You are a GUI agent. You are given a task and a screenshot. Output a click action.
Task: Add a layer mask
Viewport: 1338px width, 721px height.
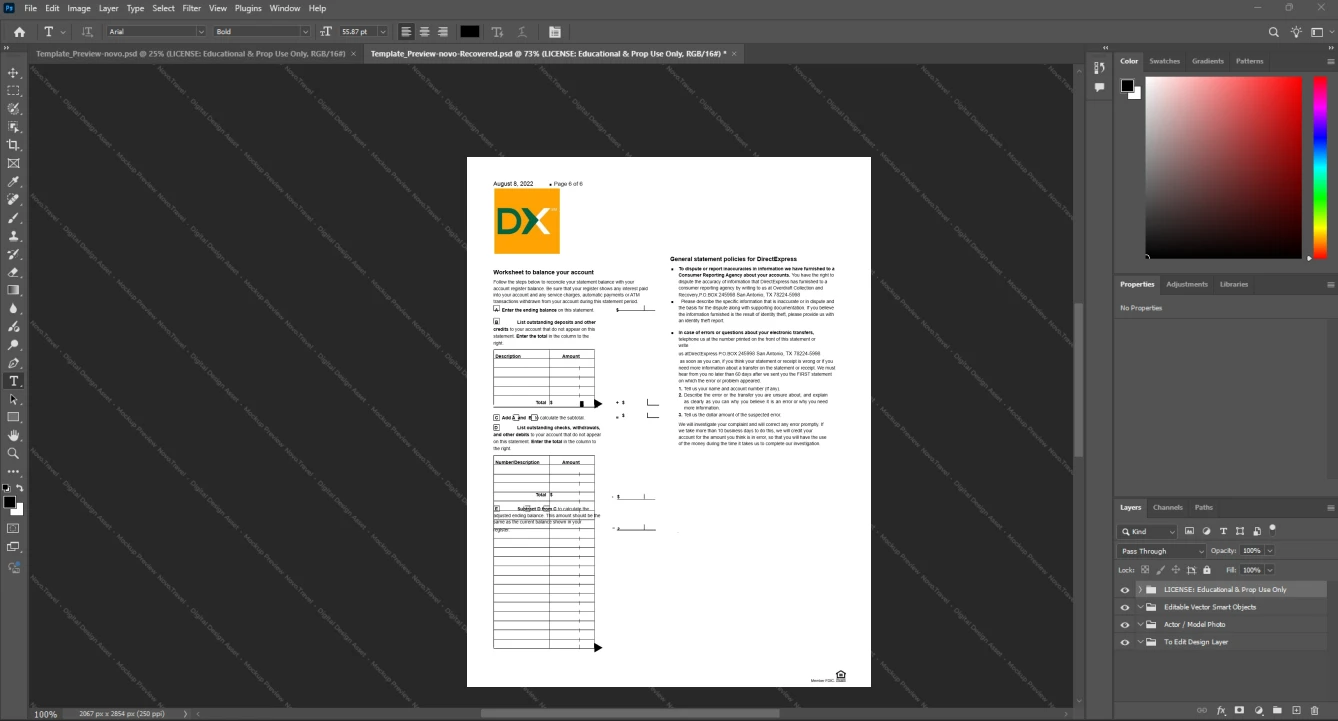(x=1239, y=710)
